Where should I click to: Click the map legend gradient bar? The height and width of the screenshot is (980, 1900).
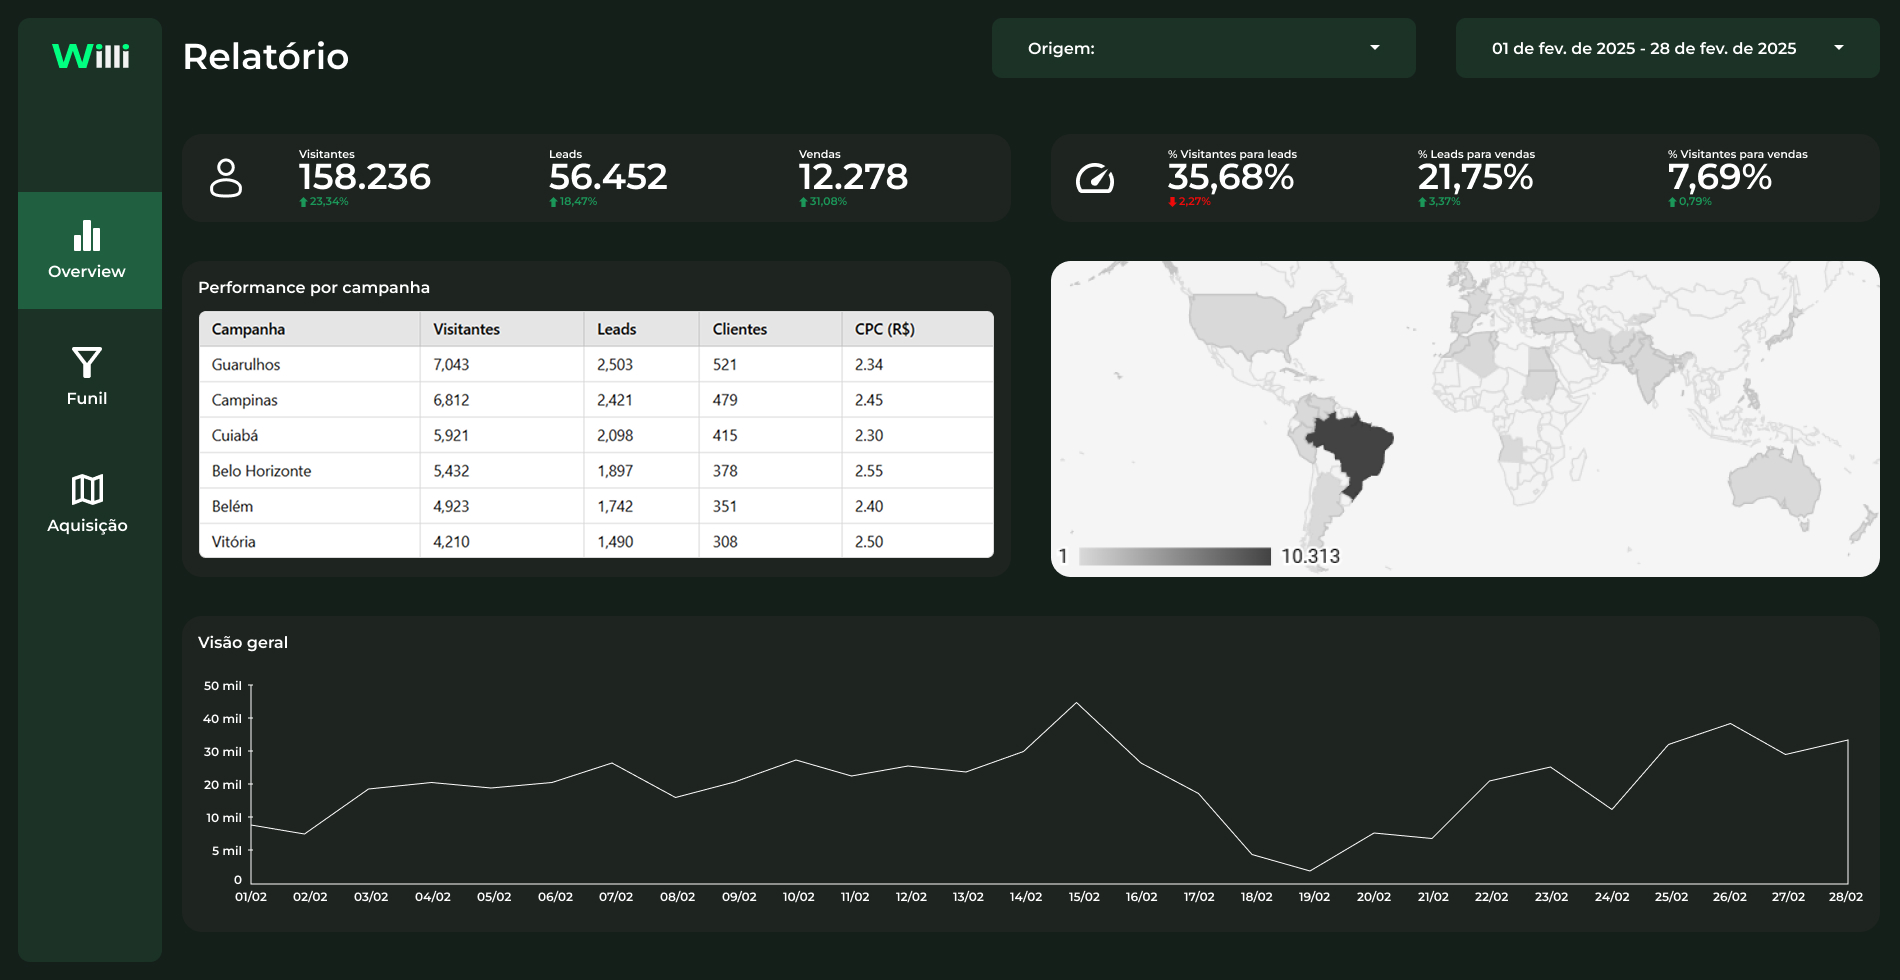[x=1175, y=556]
